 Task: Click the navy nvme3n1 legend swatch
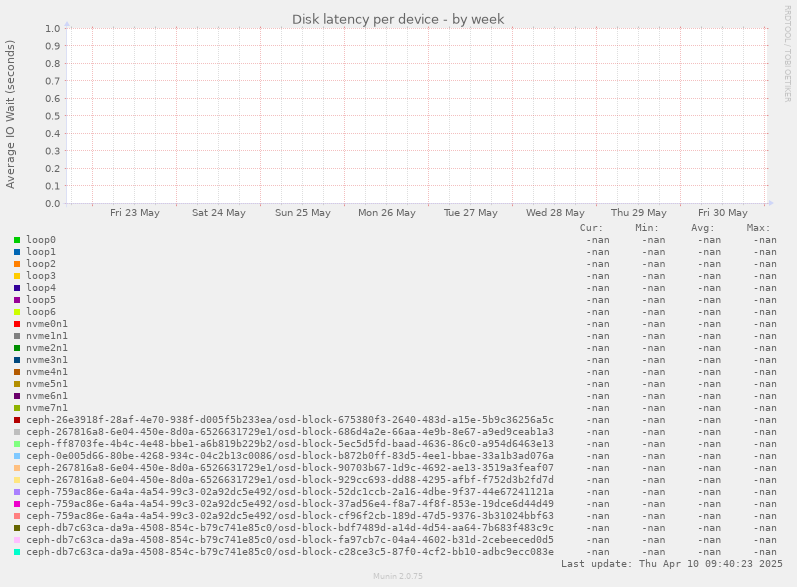coord(17,360)
